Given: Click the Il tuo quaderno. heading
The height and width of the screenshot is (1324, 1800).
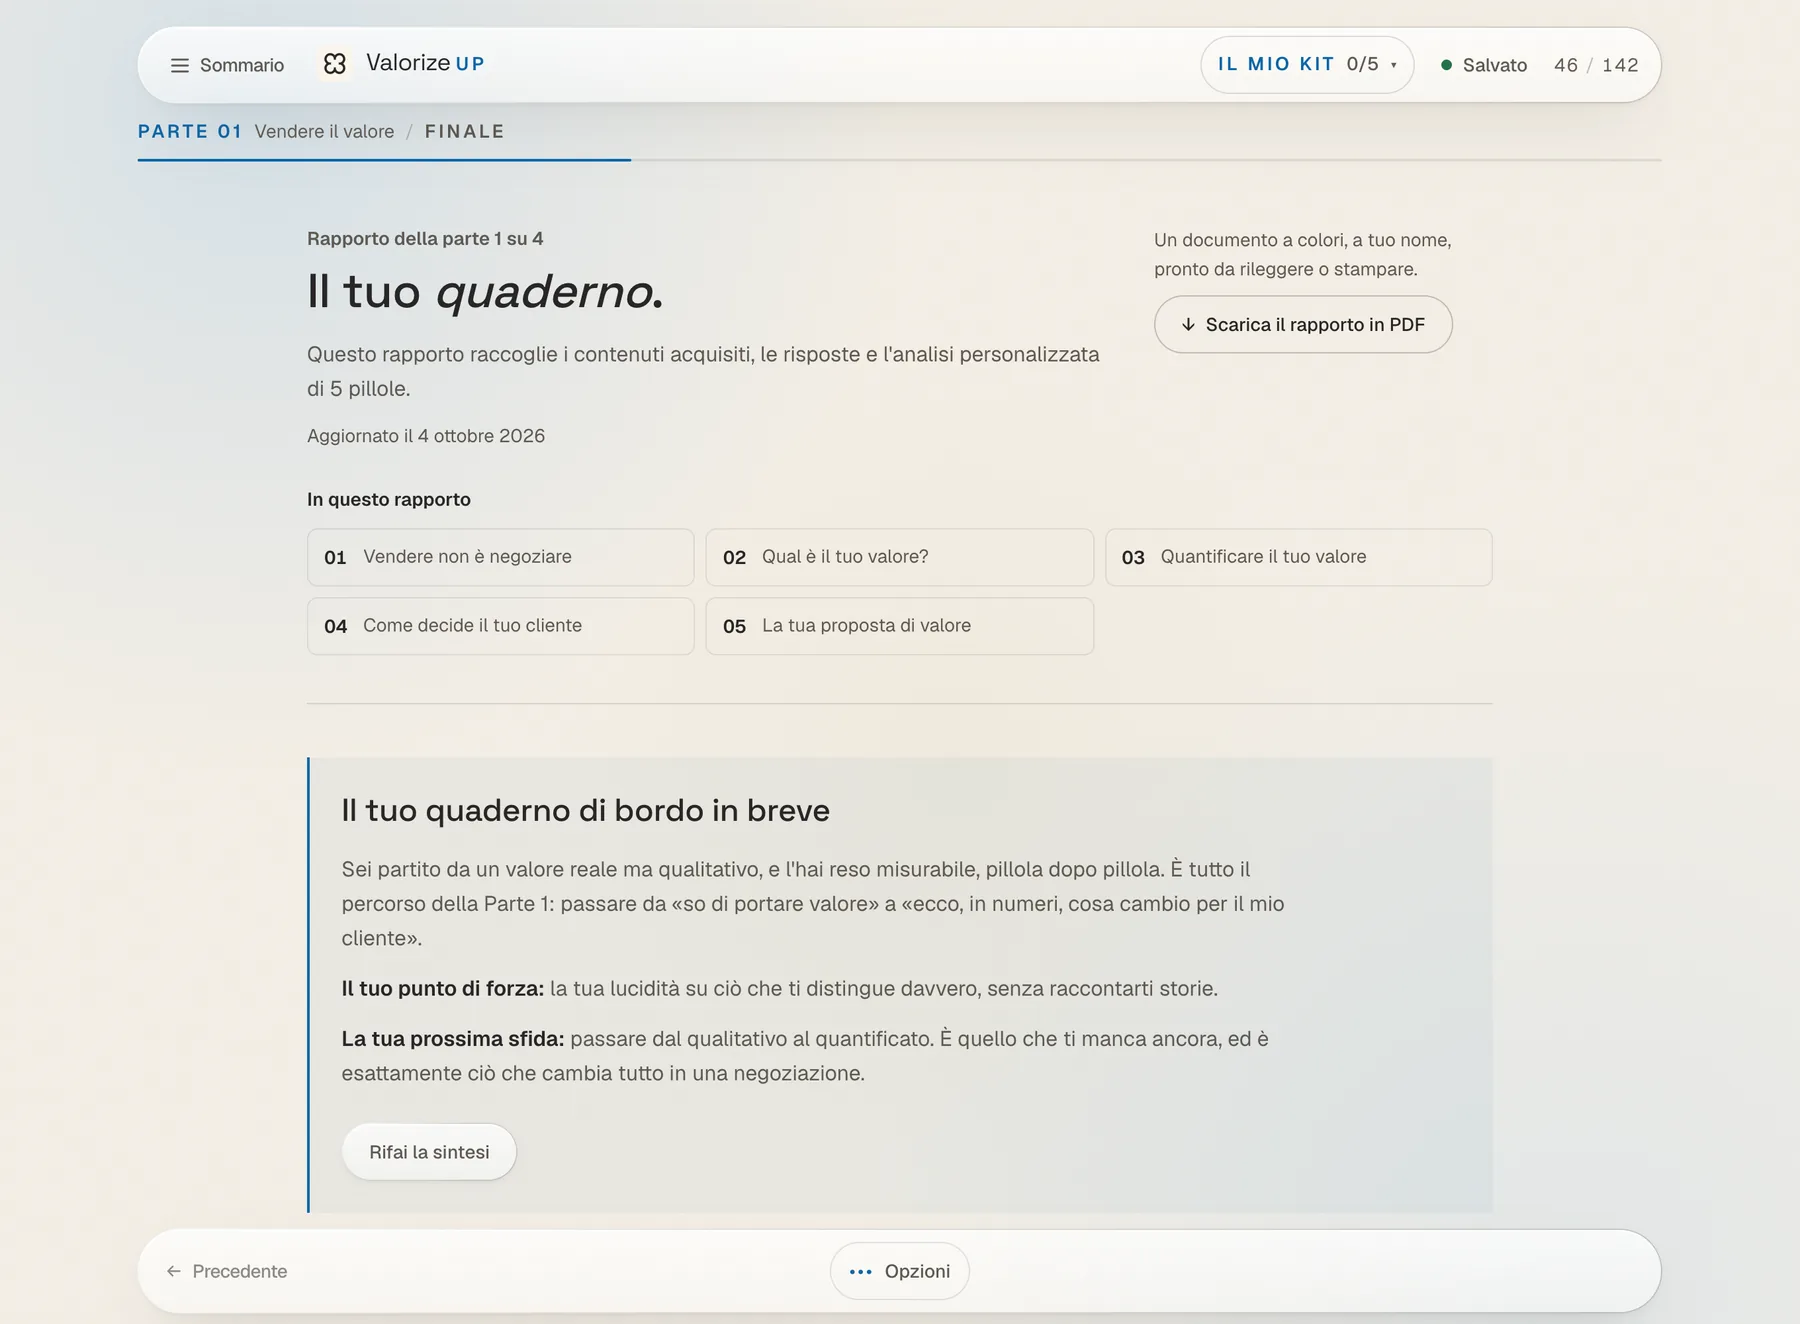Looking at the screenshot, I should tap(485, 292).
